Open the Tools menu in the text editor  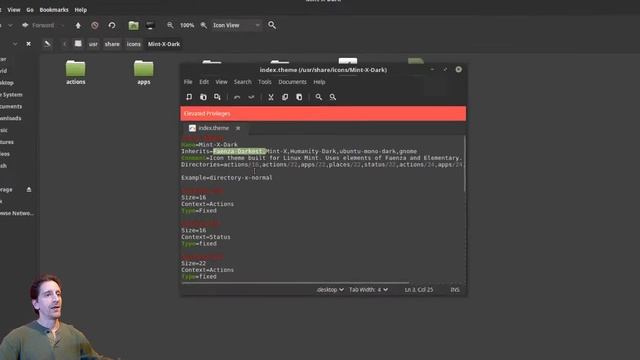(x=264, y=82)
